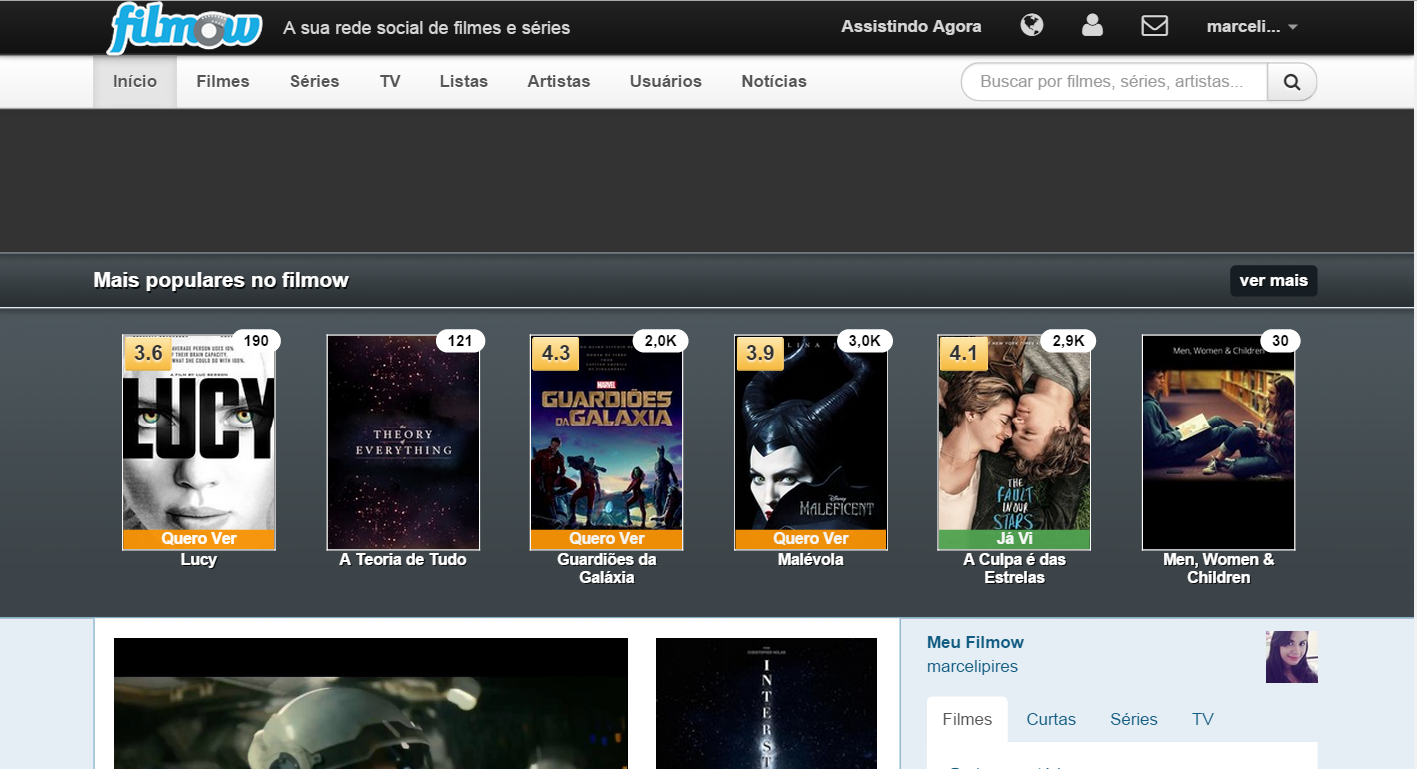Play the featured video with helmet

(x=371, y=704)
